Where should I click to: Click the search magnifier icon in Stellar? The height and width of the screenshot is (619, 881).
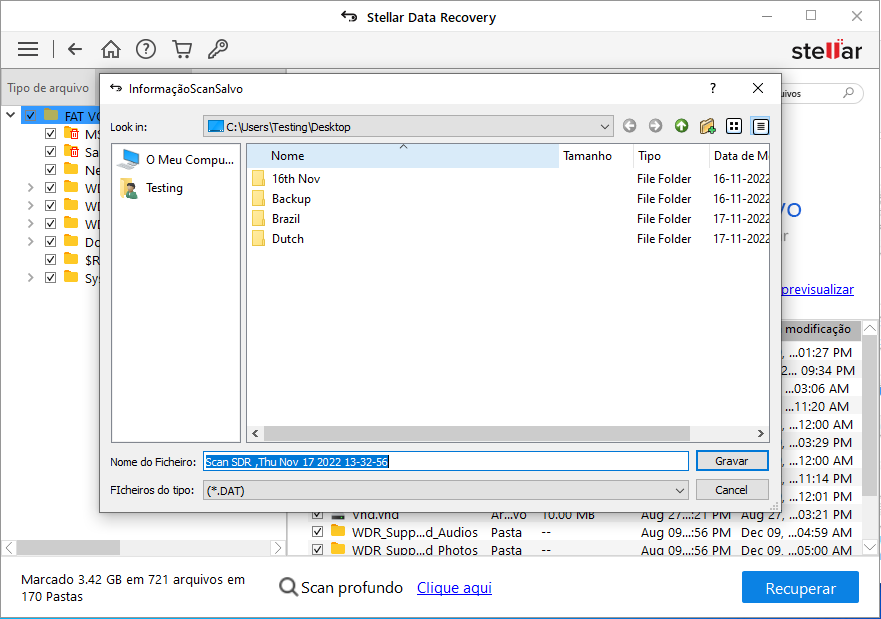pos(848,93)
